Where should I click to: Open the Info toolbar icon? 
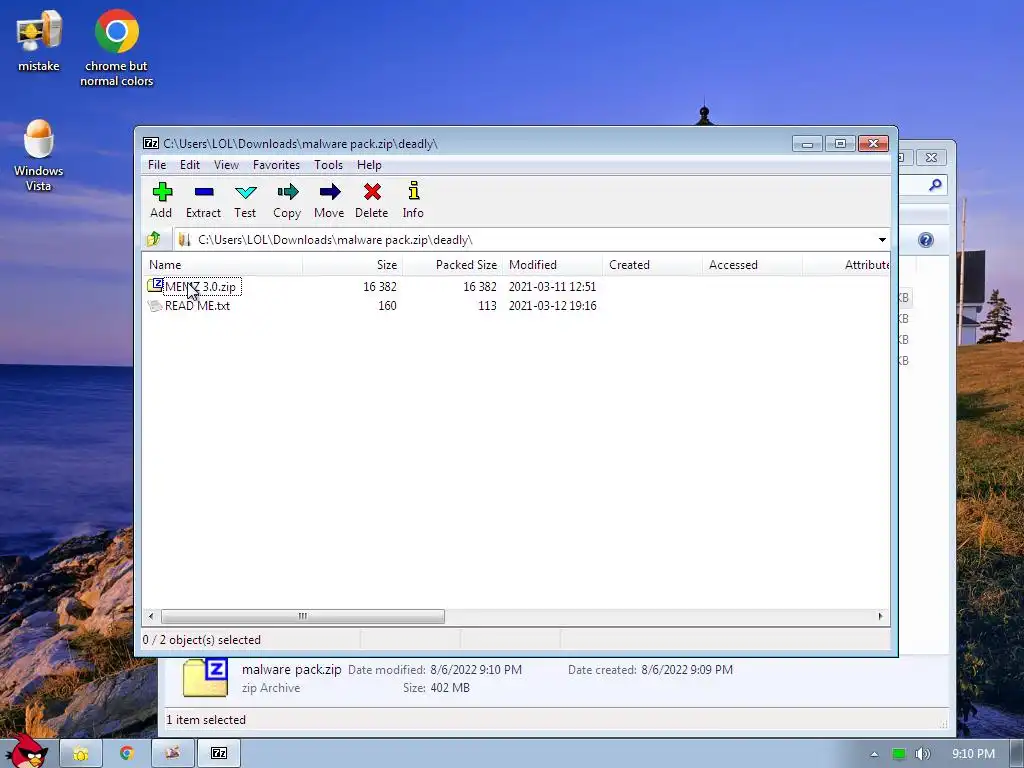[x=413, y=191]
